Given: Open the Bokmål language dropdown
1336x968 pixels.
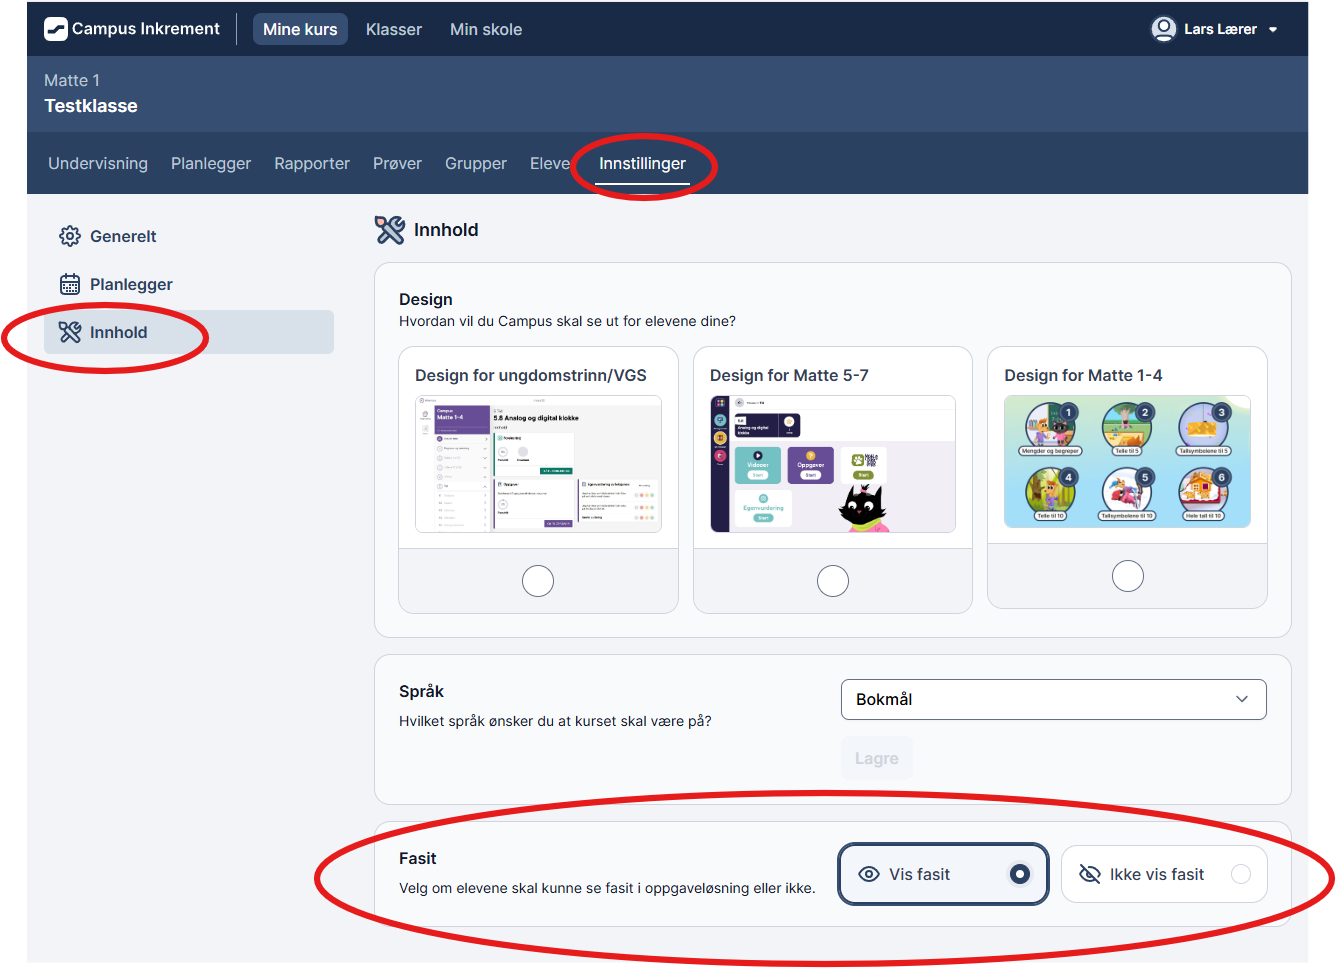Looking at the screenshot, I should coord(1054,699).
